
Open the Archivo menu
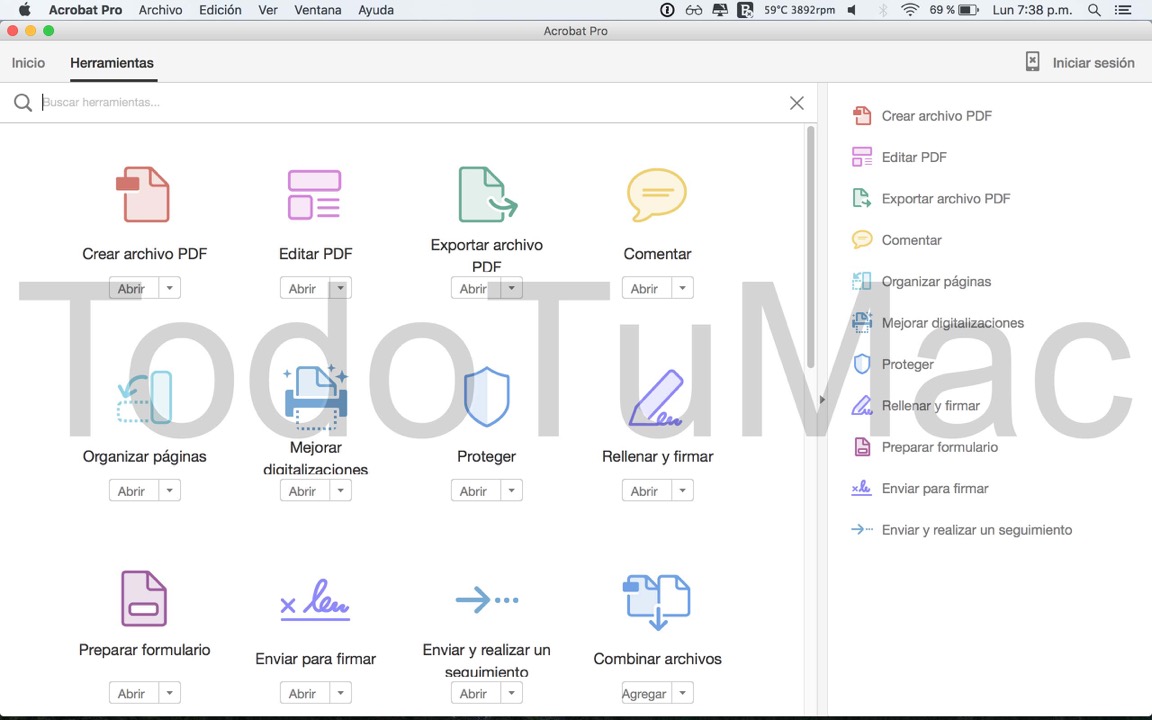click(160, 10)
